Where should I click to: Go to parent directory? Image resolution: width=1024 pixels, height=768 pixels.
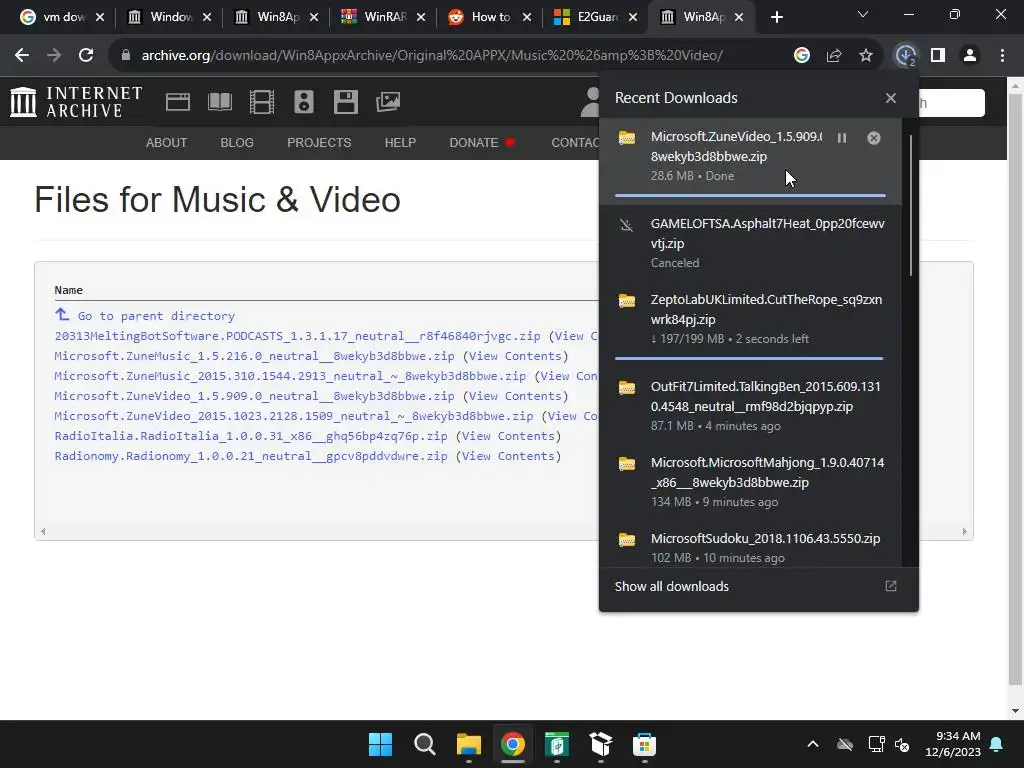point(156,316)
